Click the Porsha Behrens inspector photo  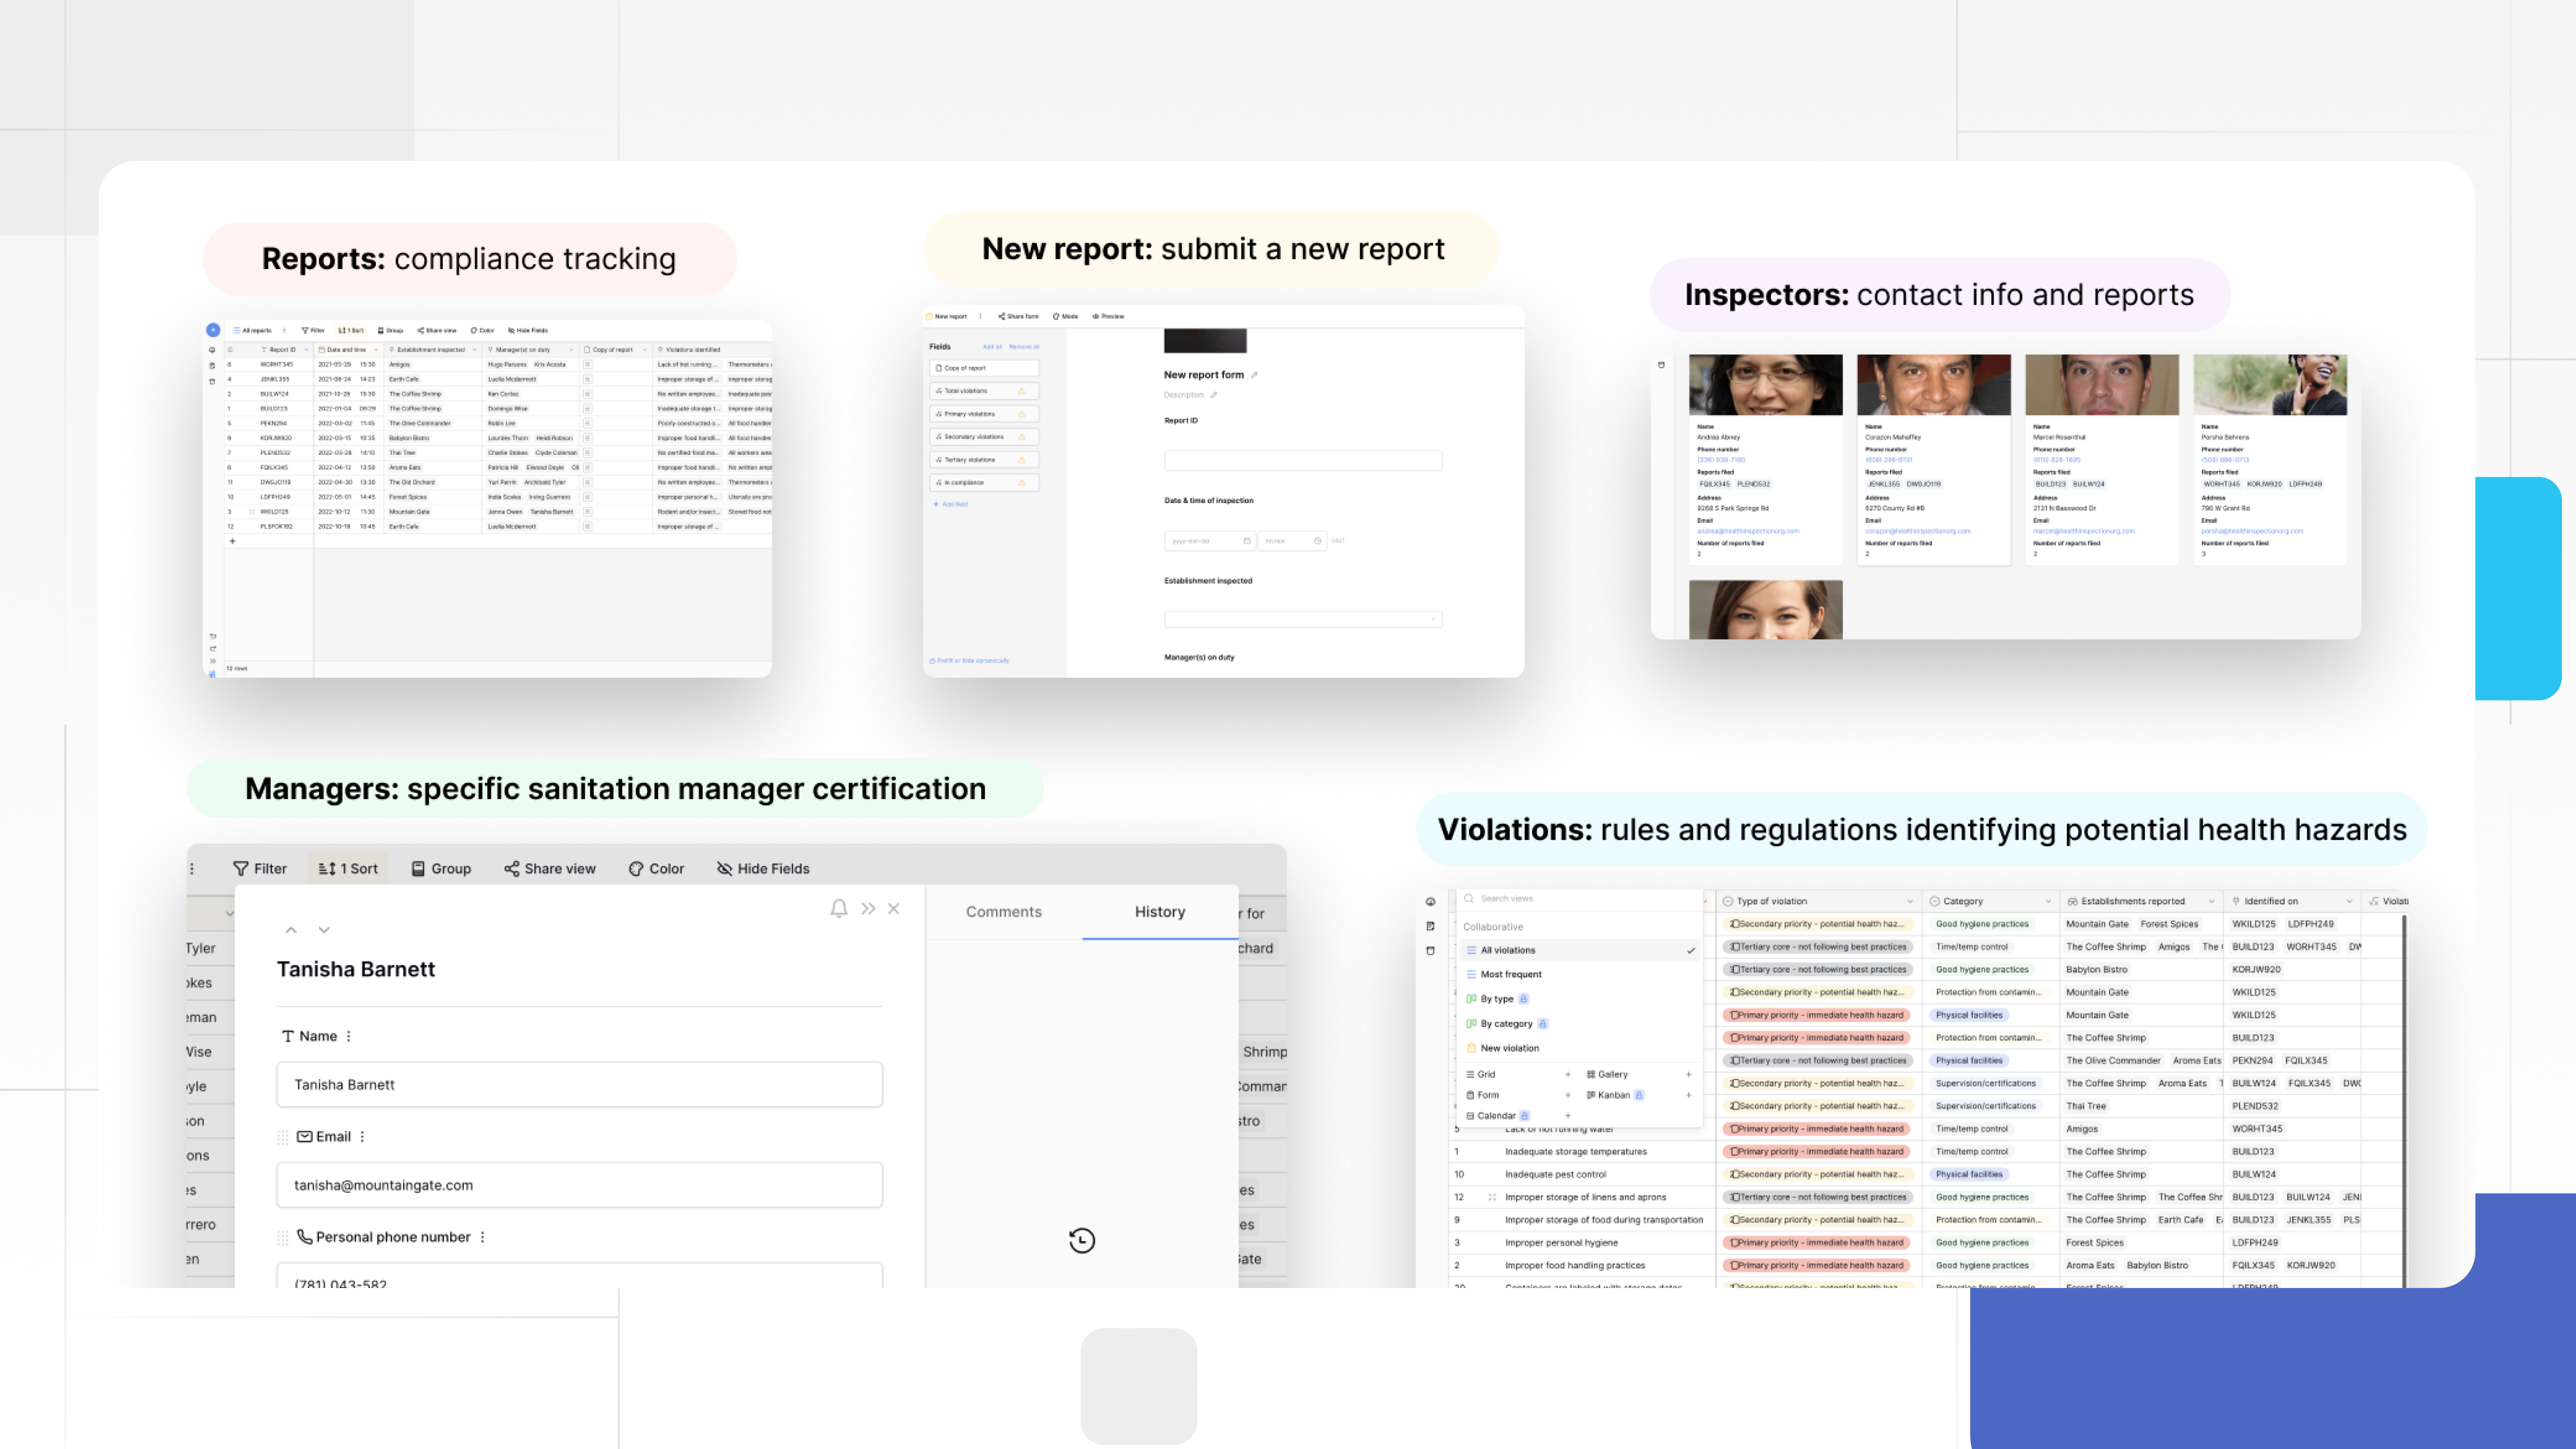(2270, 385)
